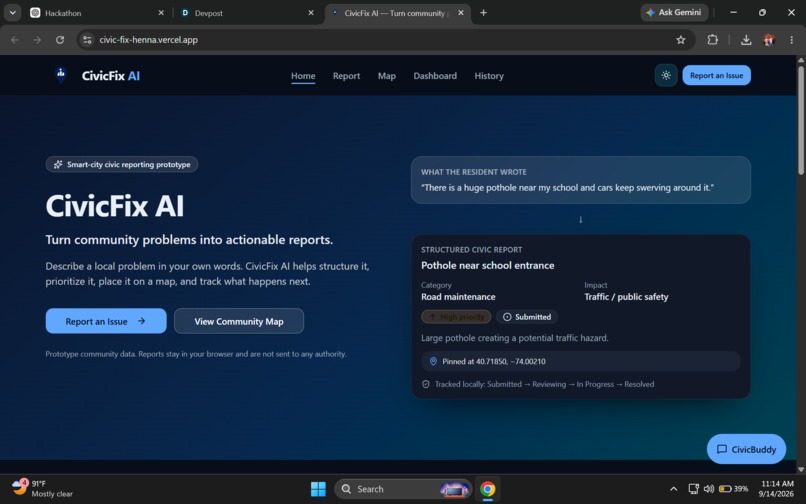Toggle the light/dark theme sun button
Screen dimensions: 806x504
(x=666, y=76)
